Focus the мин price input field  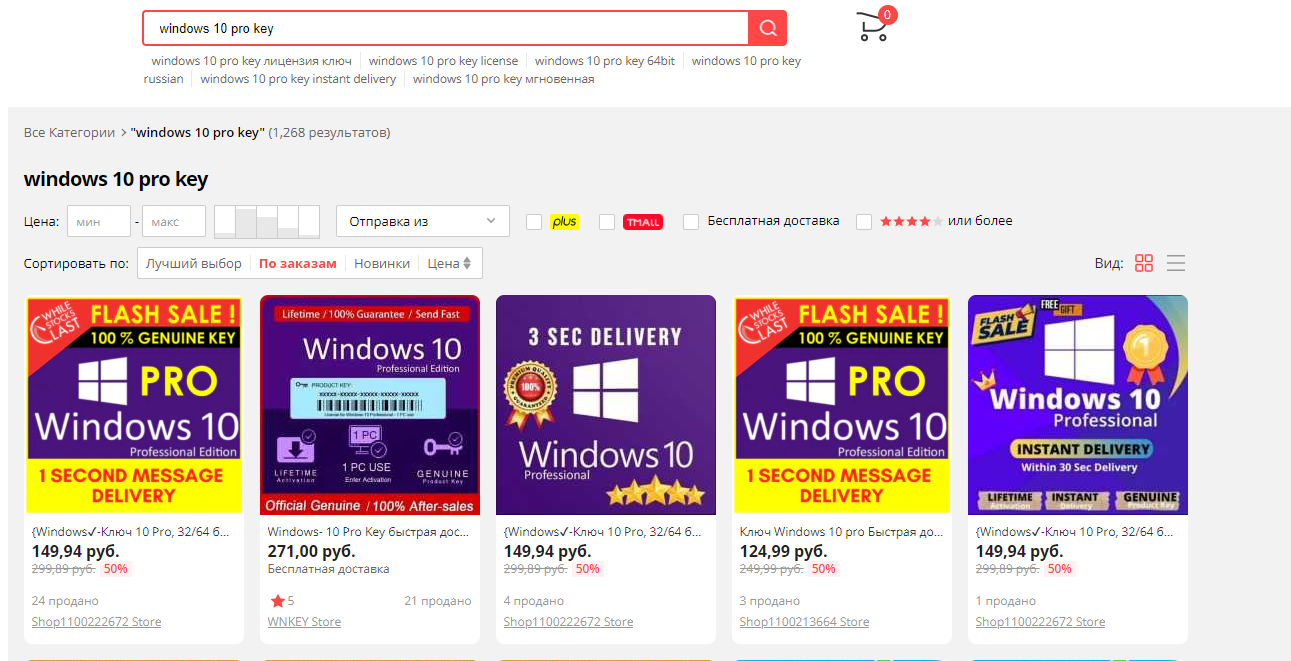pos(99,221)
